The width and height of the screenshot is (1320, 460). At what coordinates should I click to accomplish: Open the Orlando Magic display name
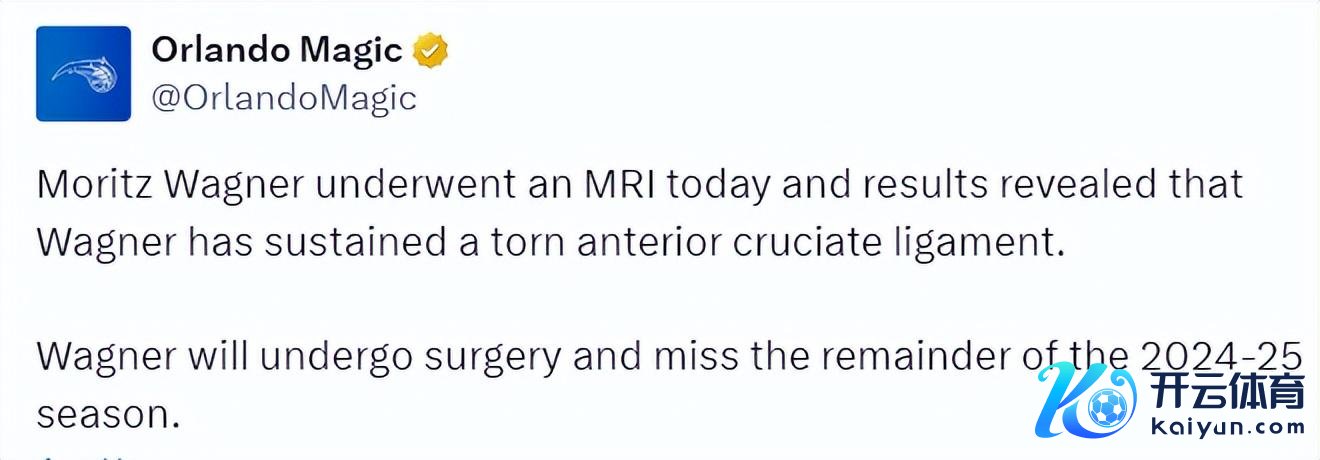tap(277, 50)
